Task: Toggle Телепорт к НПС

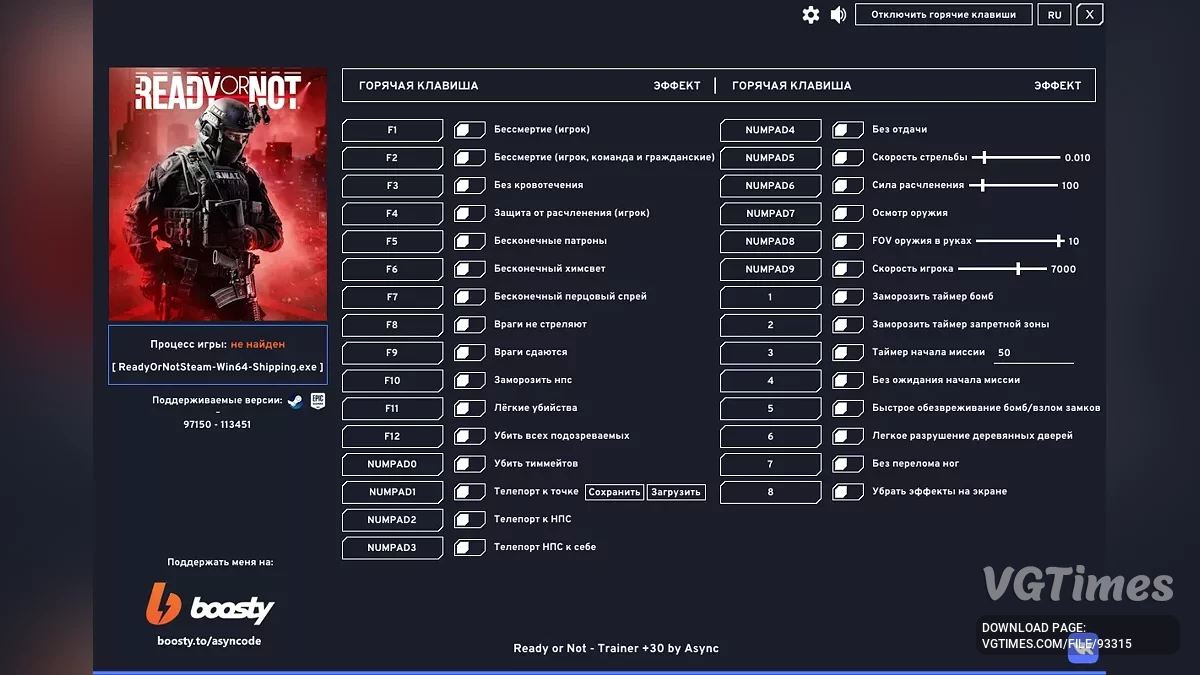Action: pos(469,520)
